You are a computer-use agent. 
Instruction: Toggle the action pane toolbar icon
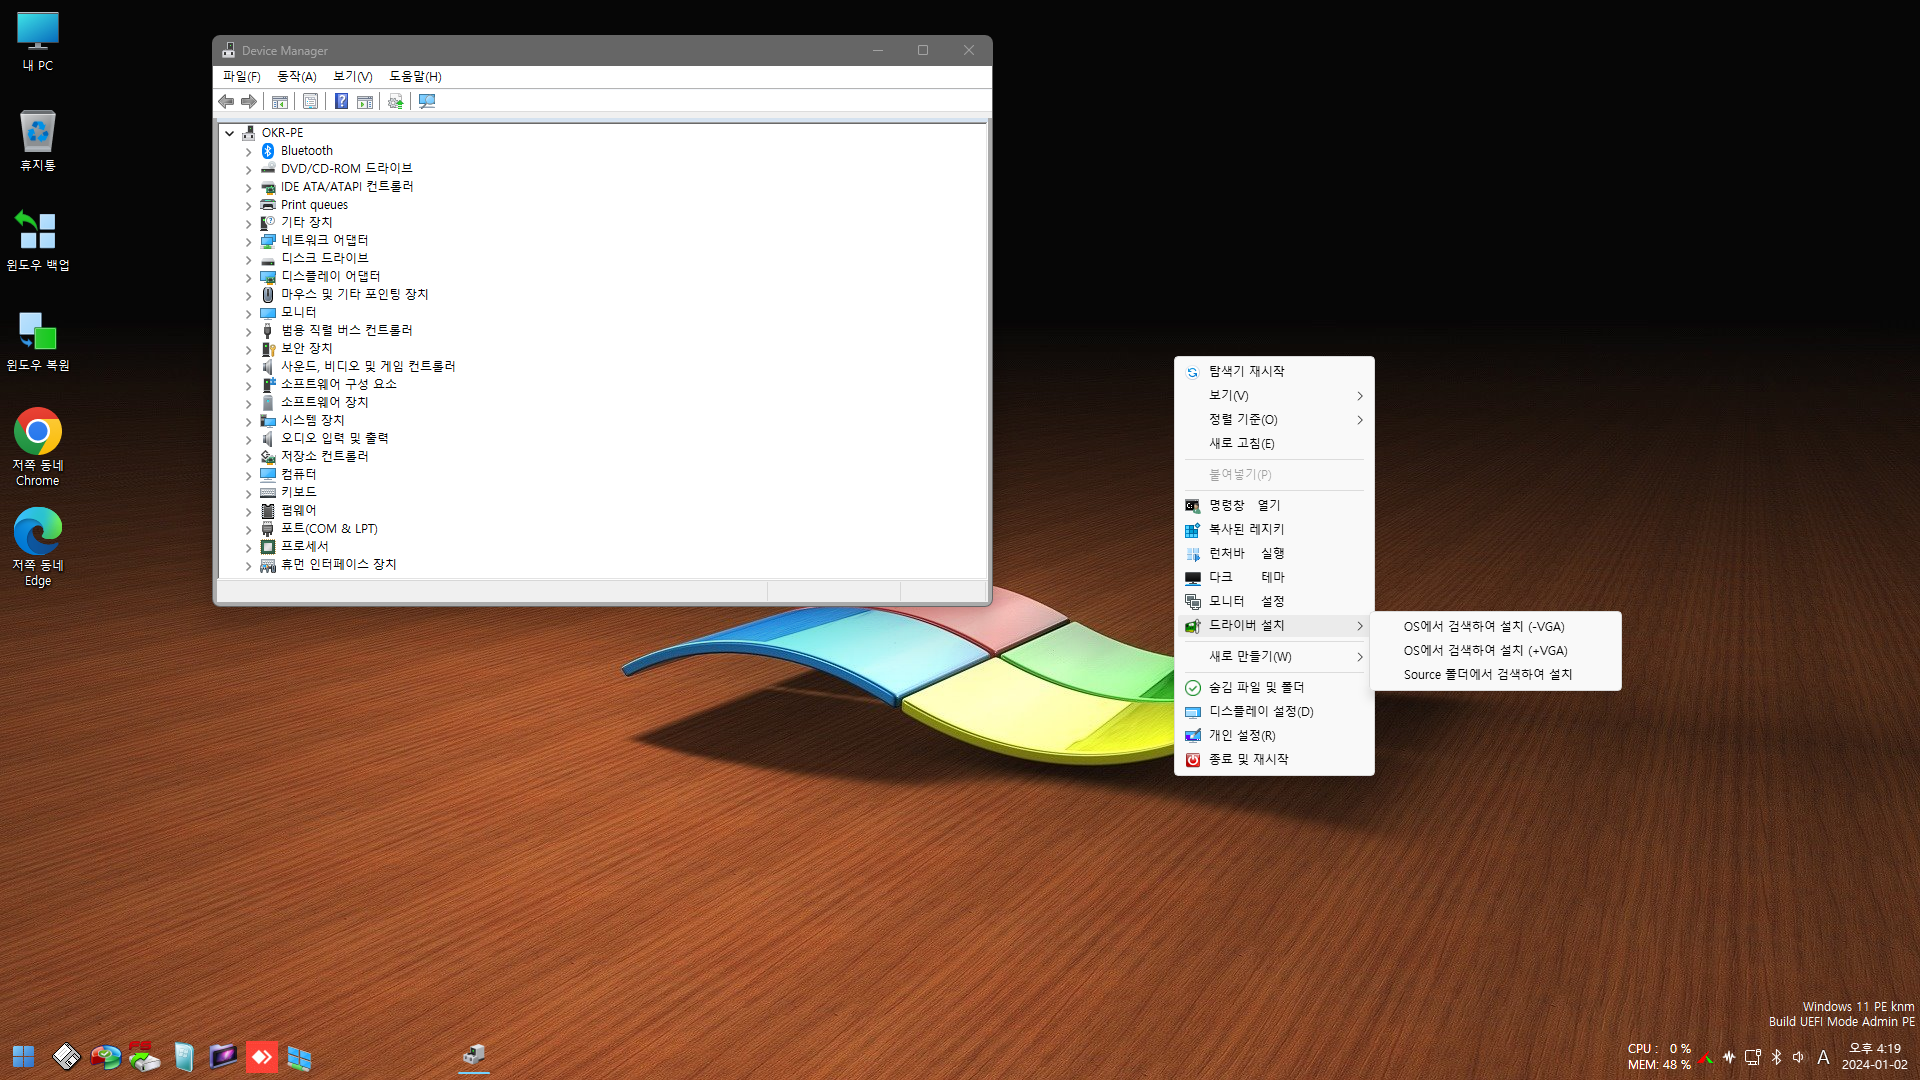[x=365, y=101]
